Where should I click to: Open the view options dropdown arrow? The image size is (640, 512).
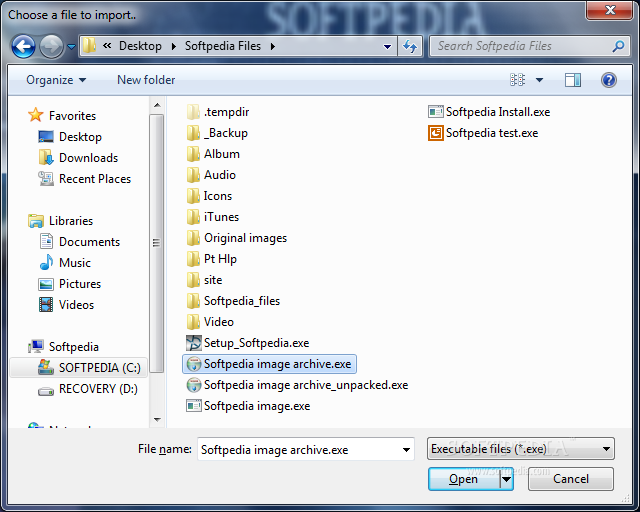[539, 80]
